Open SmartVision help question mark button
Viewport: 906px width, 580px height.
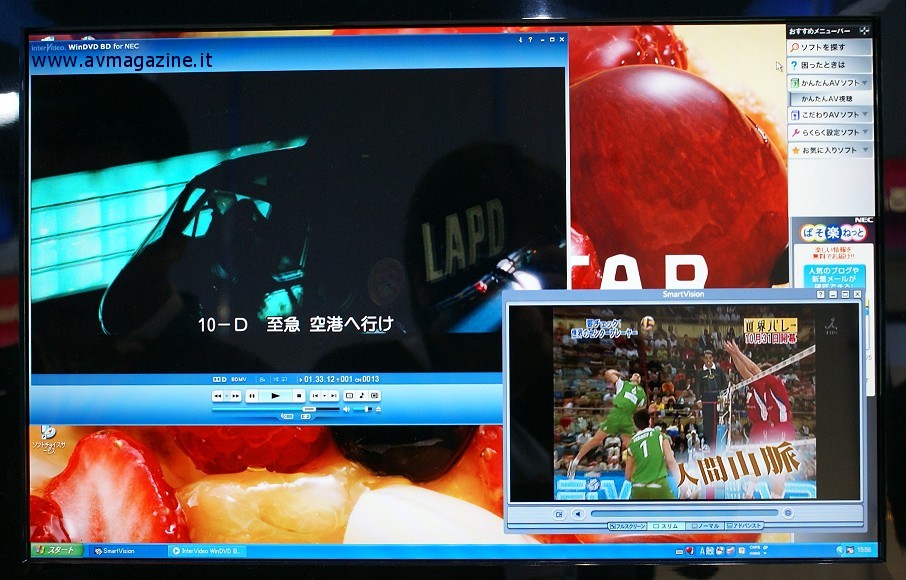(x=820, y=295)
